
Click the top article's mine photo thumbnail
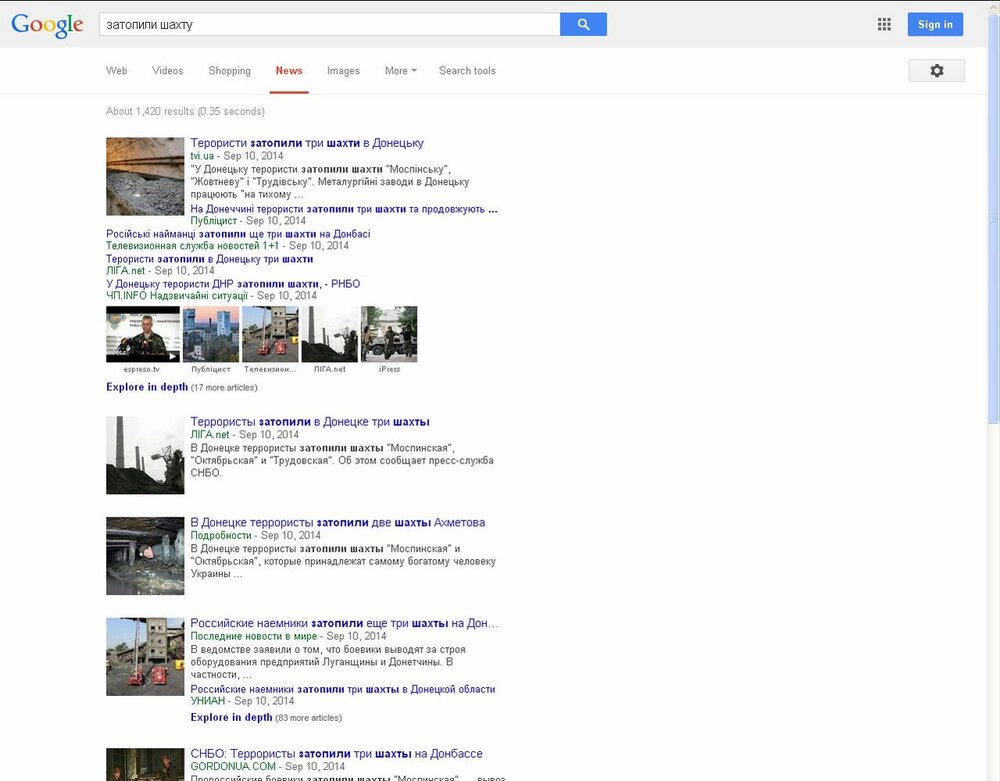[x=144, y=176]
